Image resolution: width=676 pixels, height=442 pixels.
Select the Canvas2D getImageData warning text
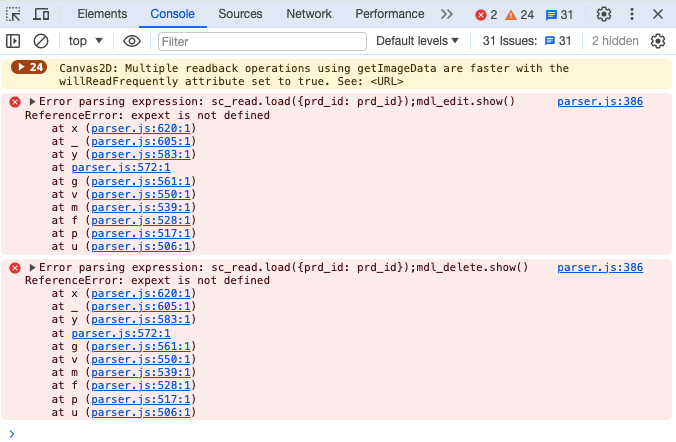pos(314,75)
